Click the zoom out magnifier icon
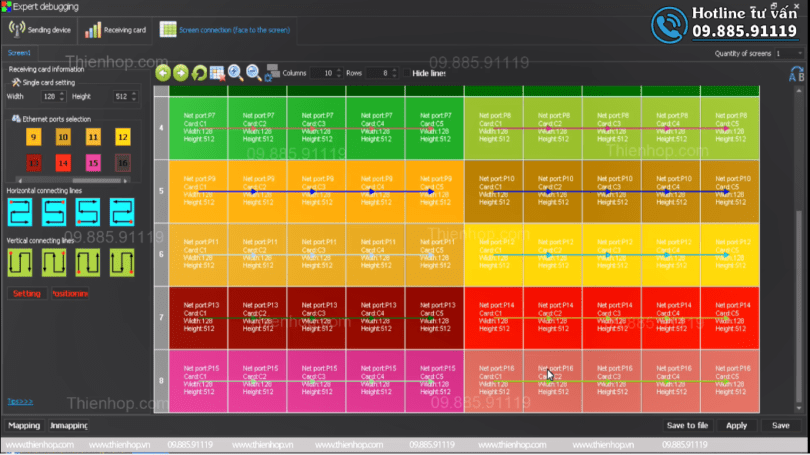The height and width of the screenshot is (455, 810). click(253, 72)
